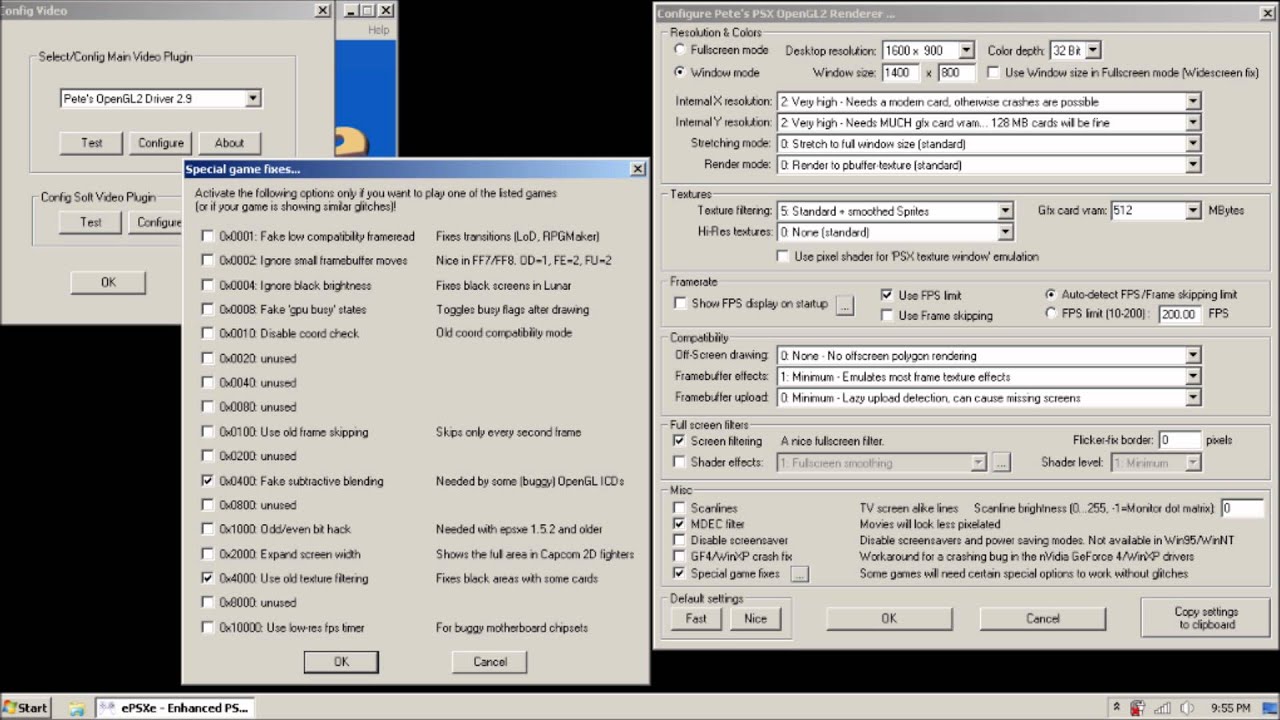Open the Special game fixes '...' button

tap(799, 574)
